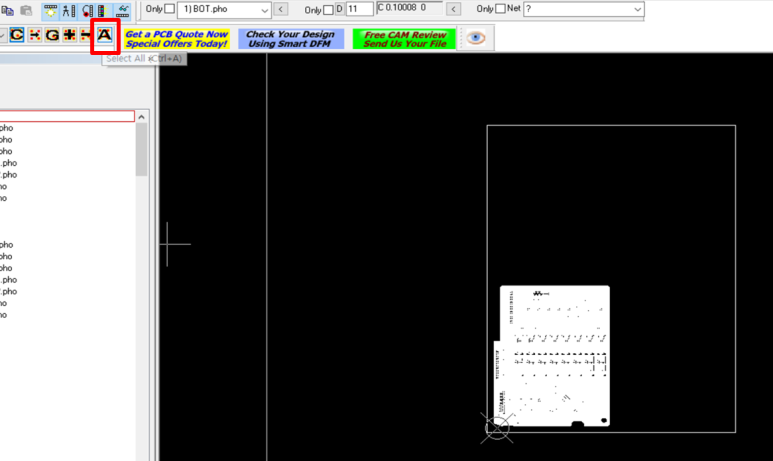Screen dimensions: 773x461
Task: Click the '<' button next to aperture info
Action: (454, 9)
